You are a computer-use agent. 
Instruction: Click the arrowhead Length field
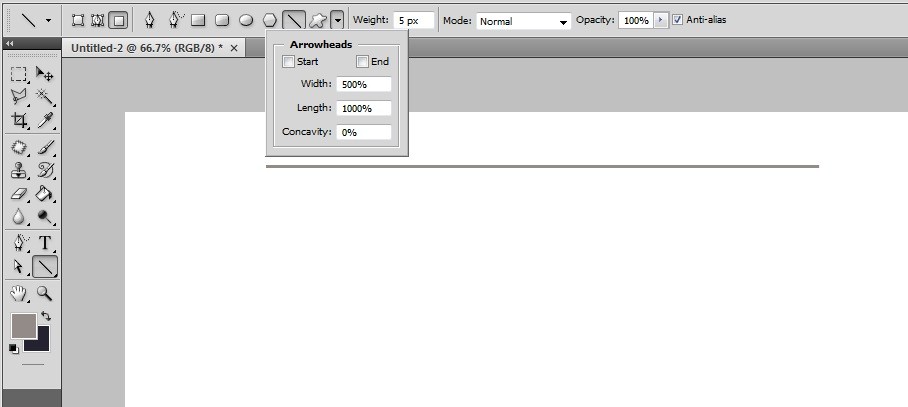(x=364, y=108)
